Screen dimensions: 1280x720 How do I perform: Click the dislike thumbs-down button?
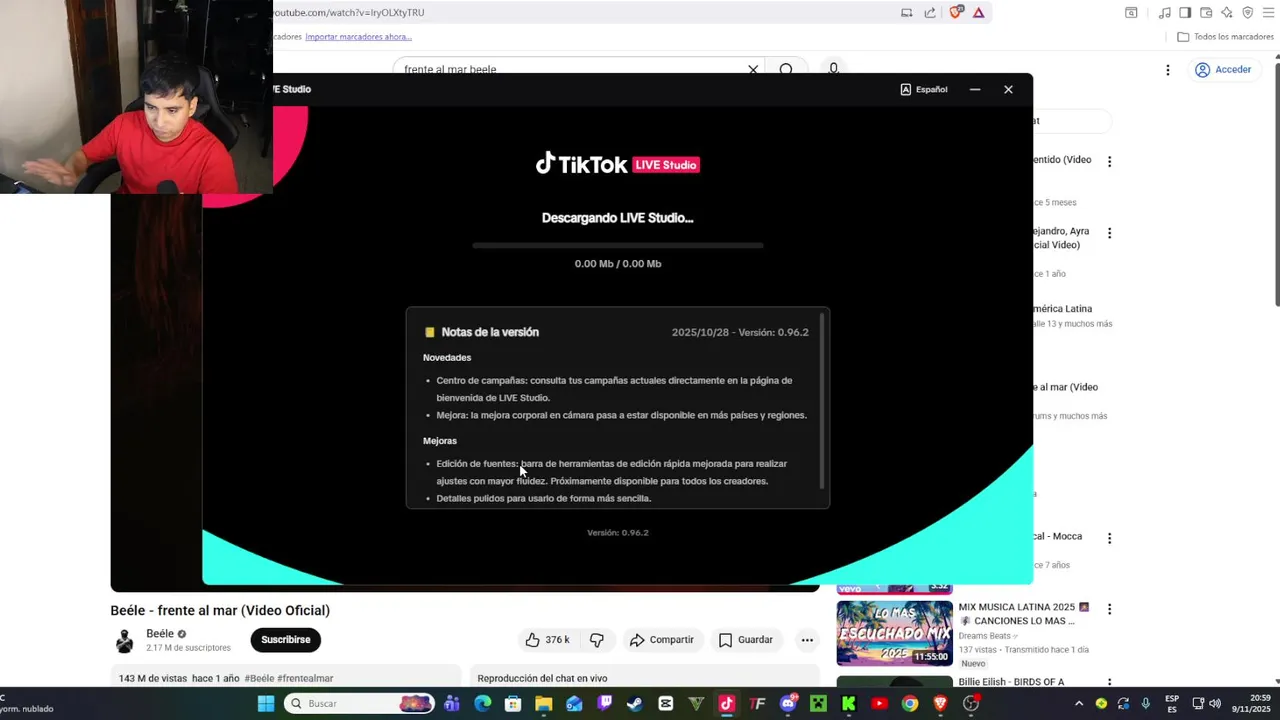pyautogui.click(x=597, y=640)
